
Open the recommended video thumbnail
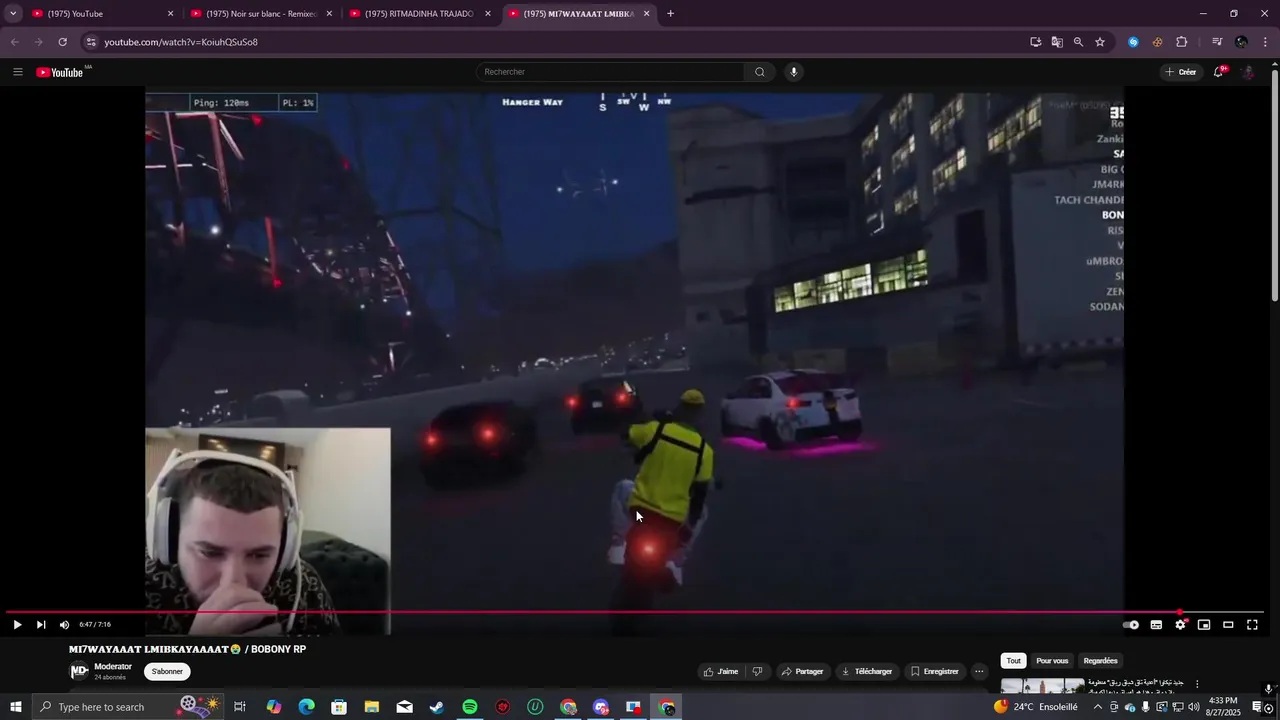pyautogui.click(x=1042, y=685)
